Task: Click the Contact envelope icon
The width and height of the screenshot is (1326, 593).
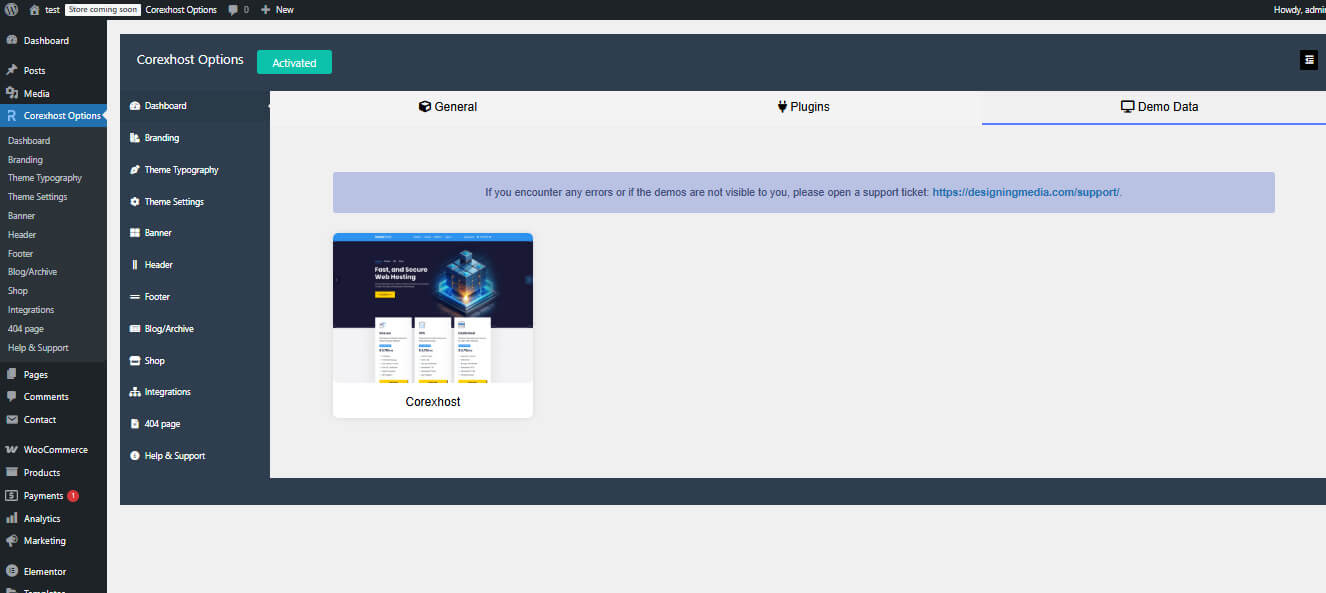Action: [x=12, y=420]
